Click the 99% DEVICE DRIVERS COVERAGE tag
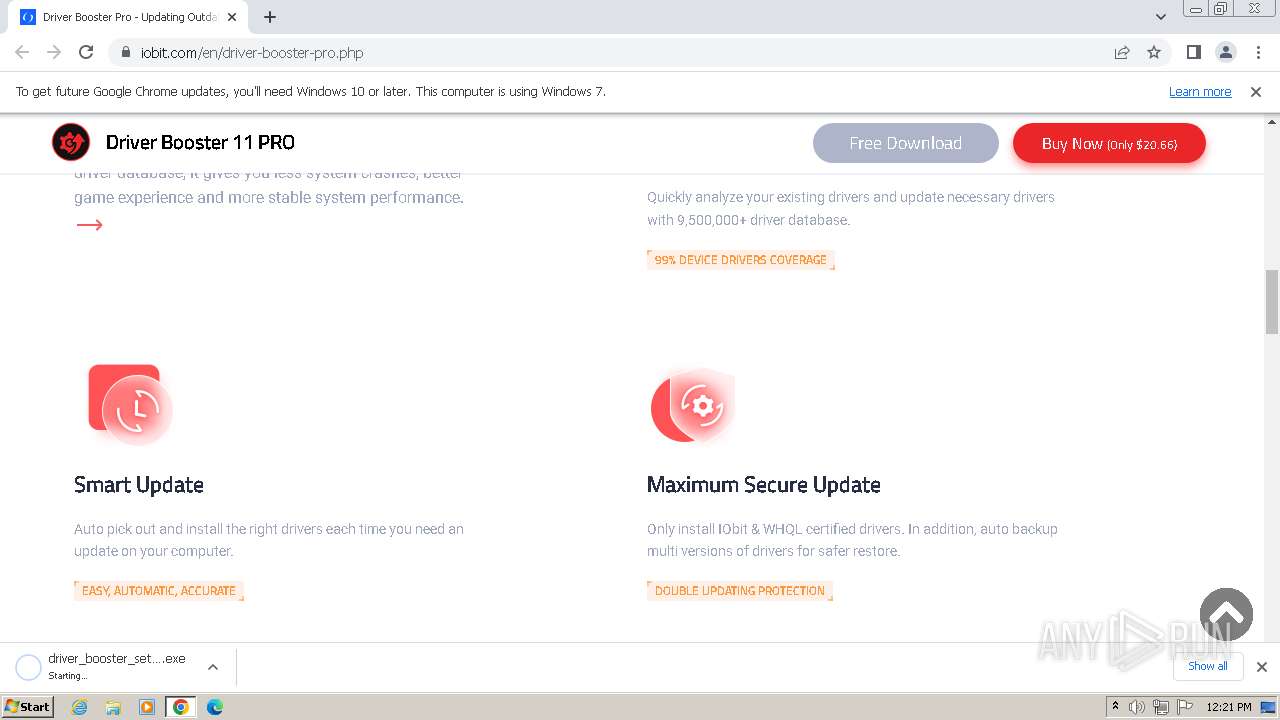This screenshot has height=720, width=1280. coord(741,260)
